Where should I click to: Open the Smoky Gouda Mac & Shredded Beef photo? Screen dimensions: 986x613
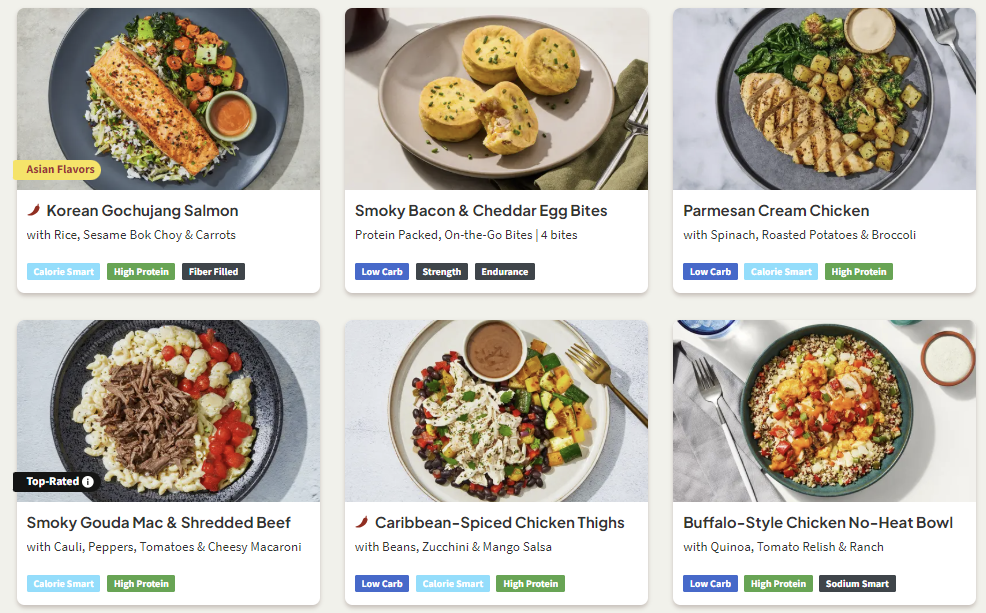click(x=169, y=411)
